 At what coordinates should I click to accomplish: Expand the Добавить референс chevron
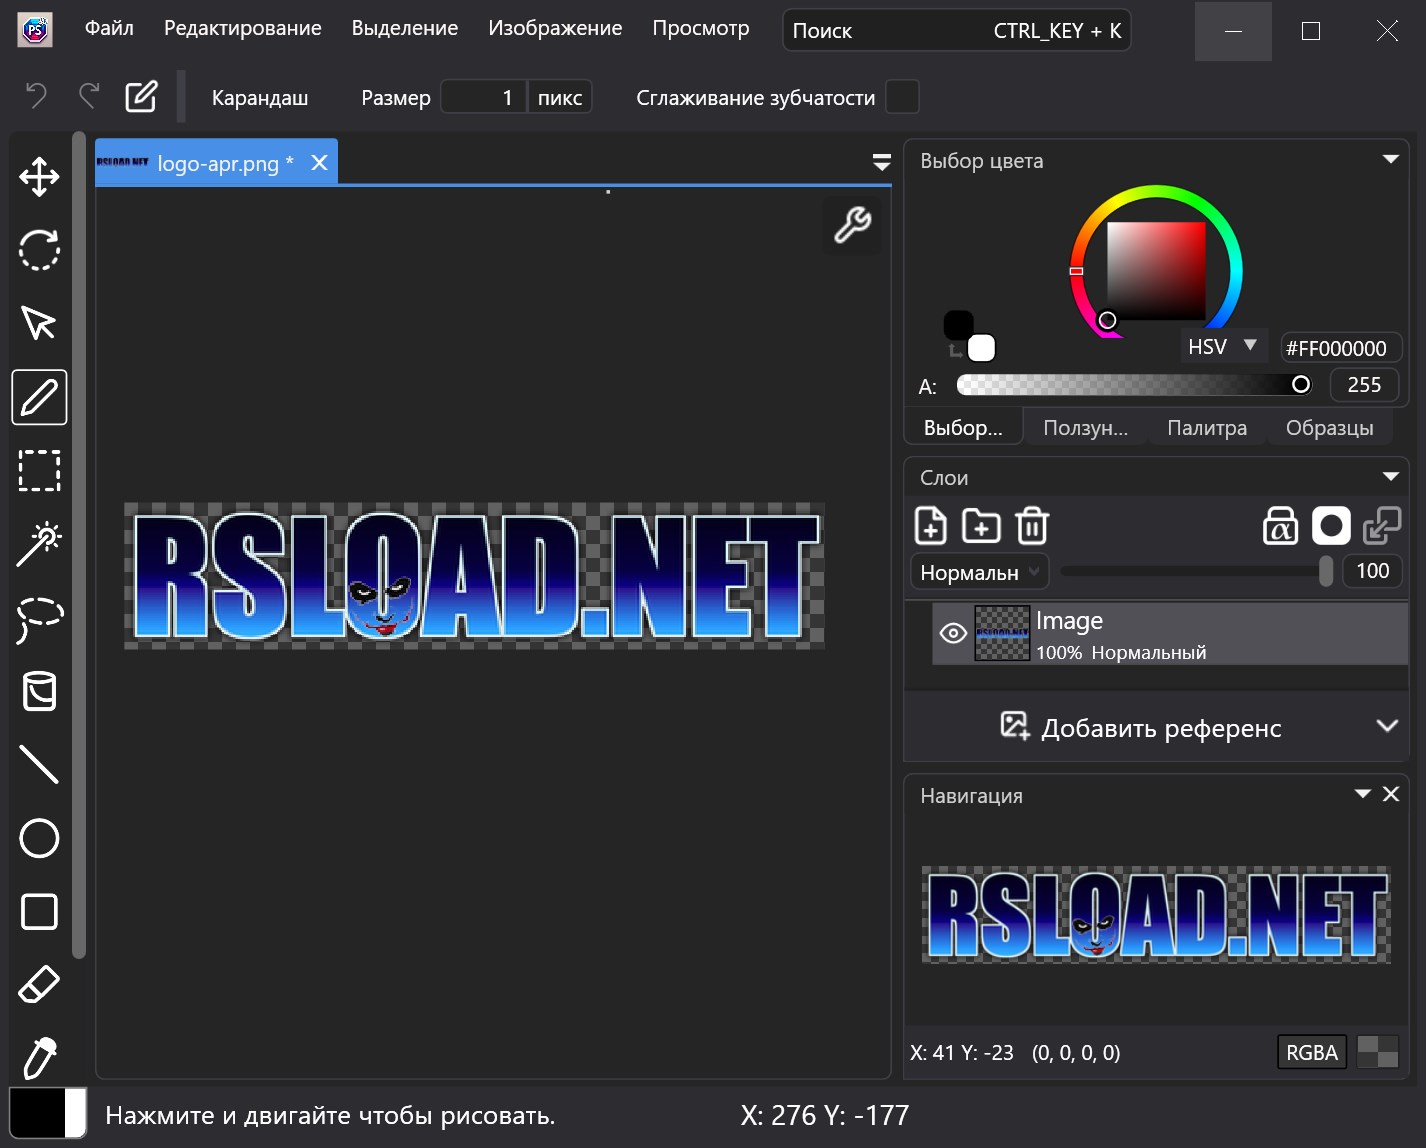click(1387, 726)
